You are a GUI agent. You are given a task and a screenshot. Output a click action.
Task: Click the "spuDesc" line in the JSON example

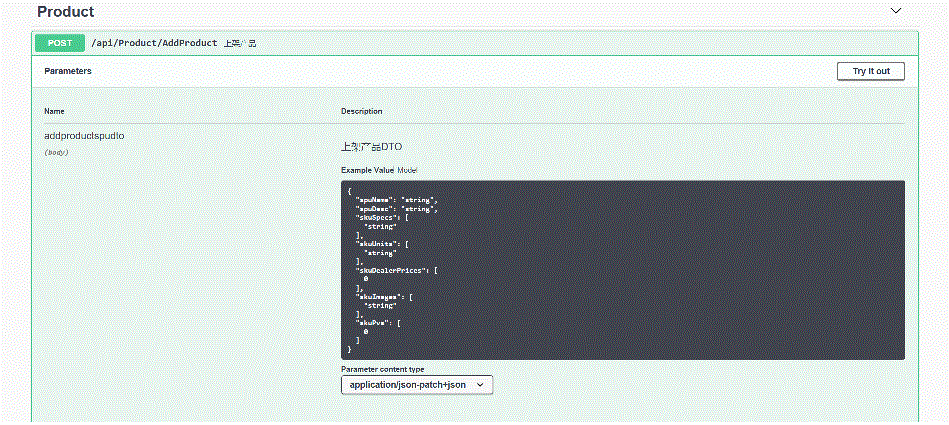click(396, 208)
